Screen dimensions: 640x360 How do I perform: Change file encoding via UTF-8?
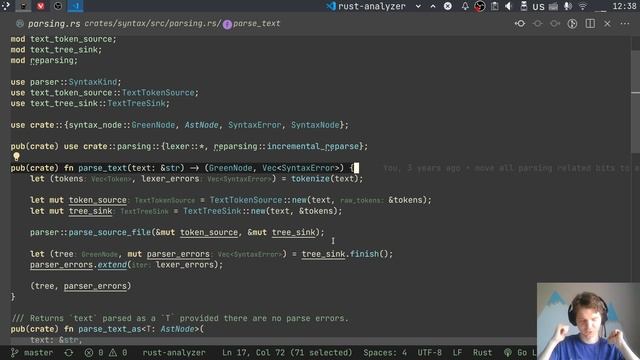[x=429, y=353]
